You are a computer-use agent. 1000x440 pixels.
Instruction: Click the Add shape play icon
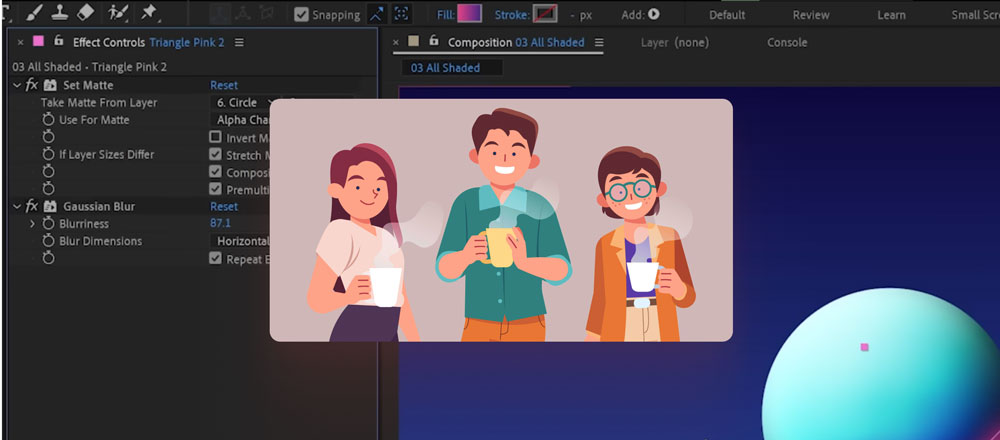point(654,14)
